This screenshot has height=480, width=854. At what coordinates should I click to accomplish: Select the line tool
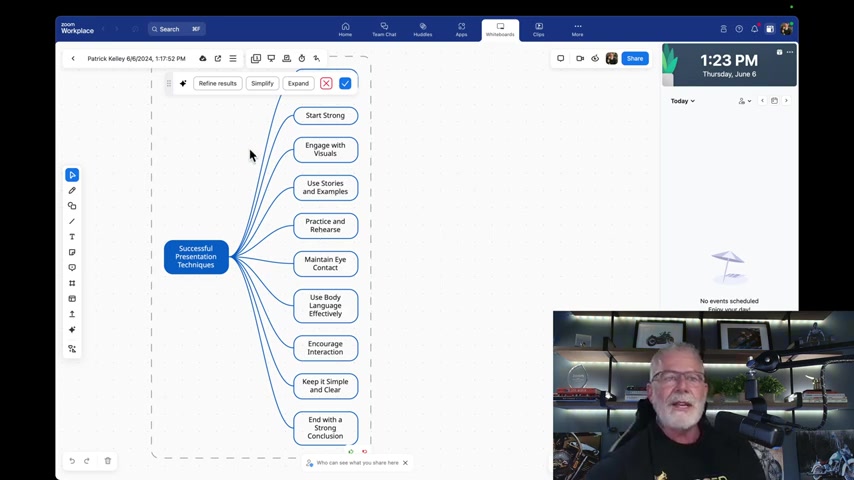[x=72, y=221]
